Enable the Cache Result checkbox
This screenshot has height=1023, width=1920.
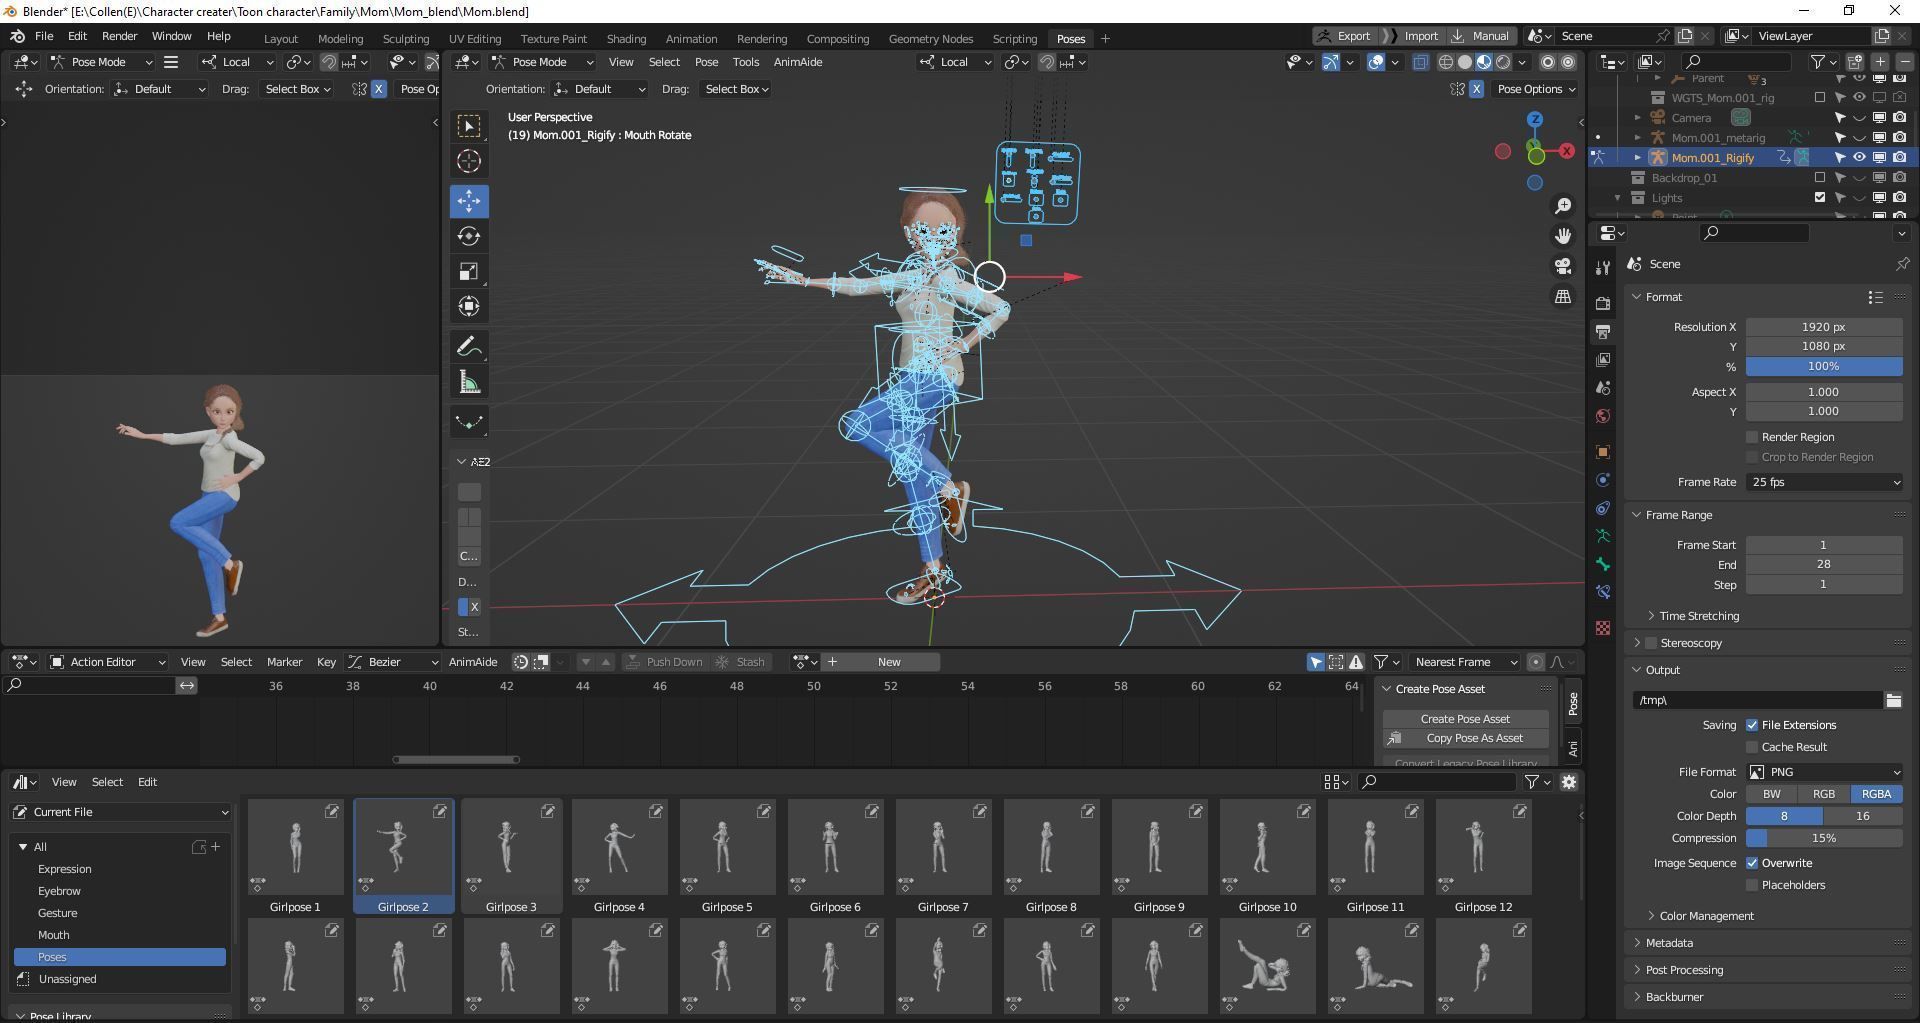tap(1752, 747)
